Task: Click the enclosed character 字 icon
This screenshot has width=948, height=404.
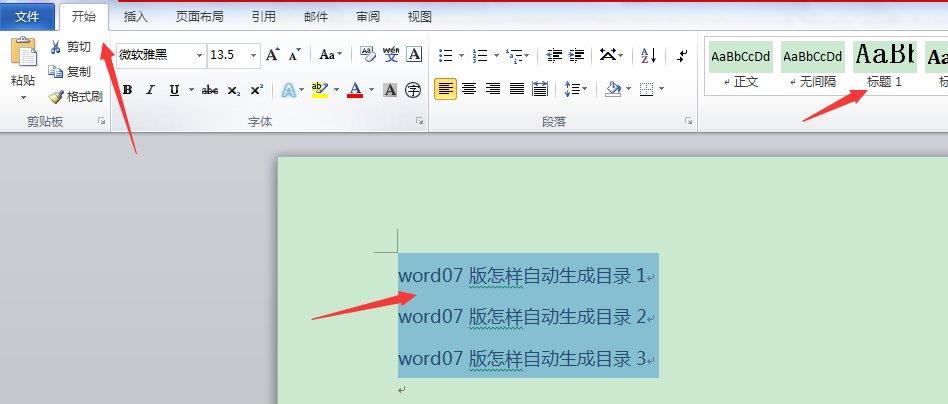Action: pos(413,90)
